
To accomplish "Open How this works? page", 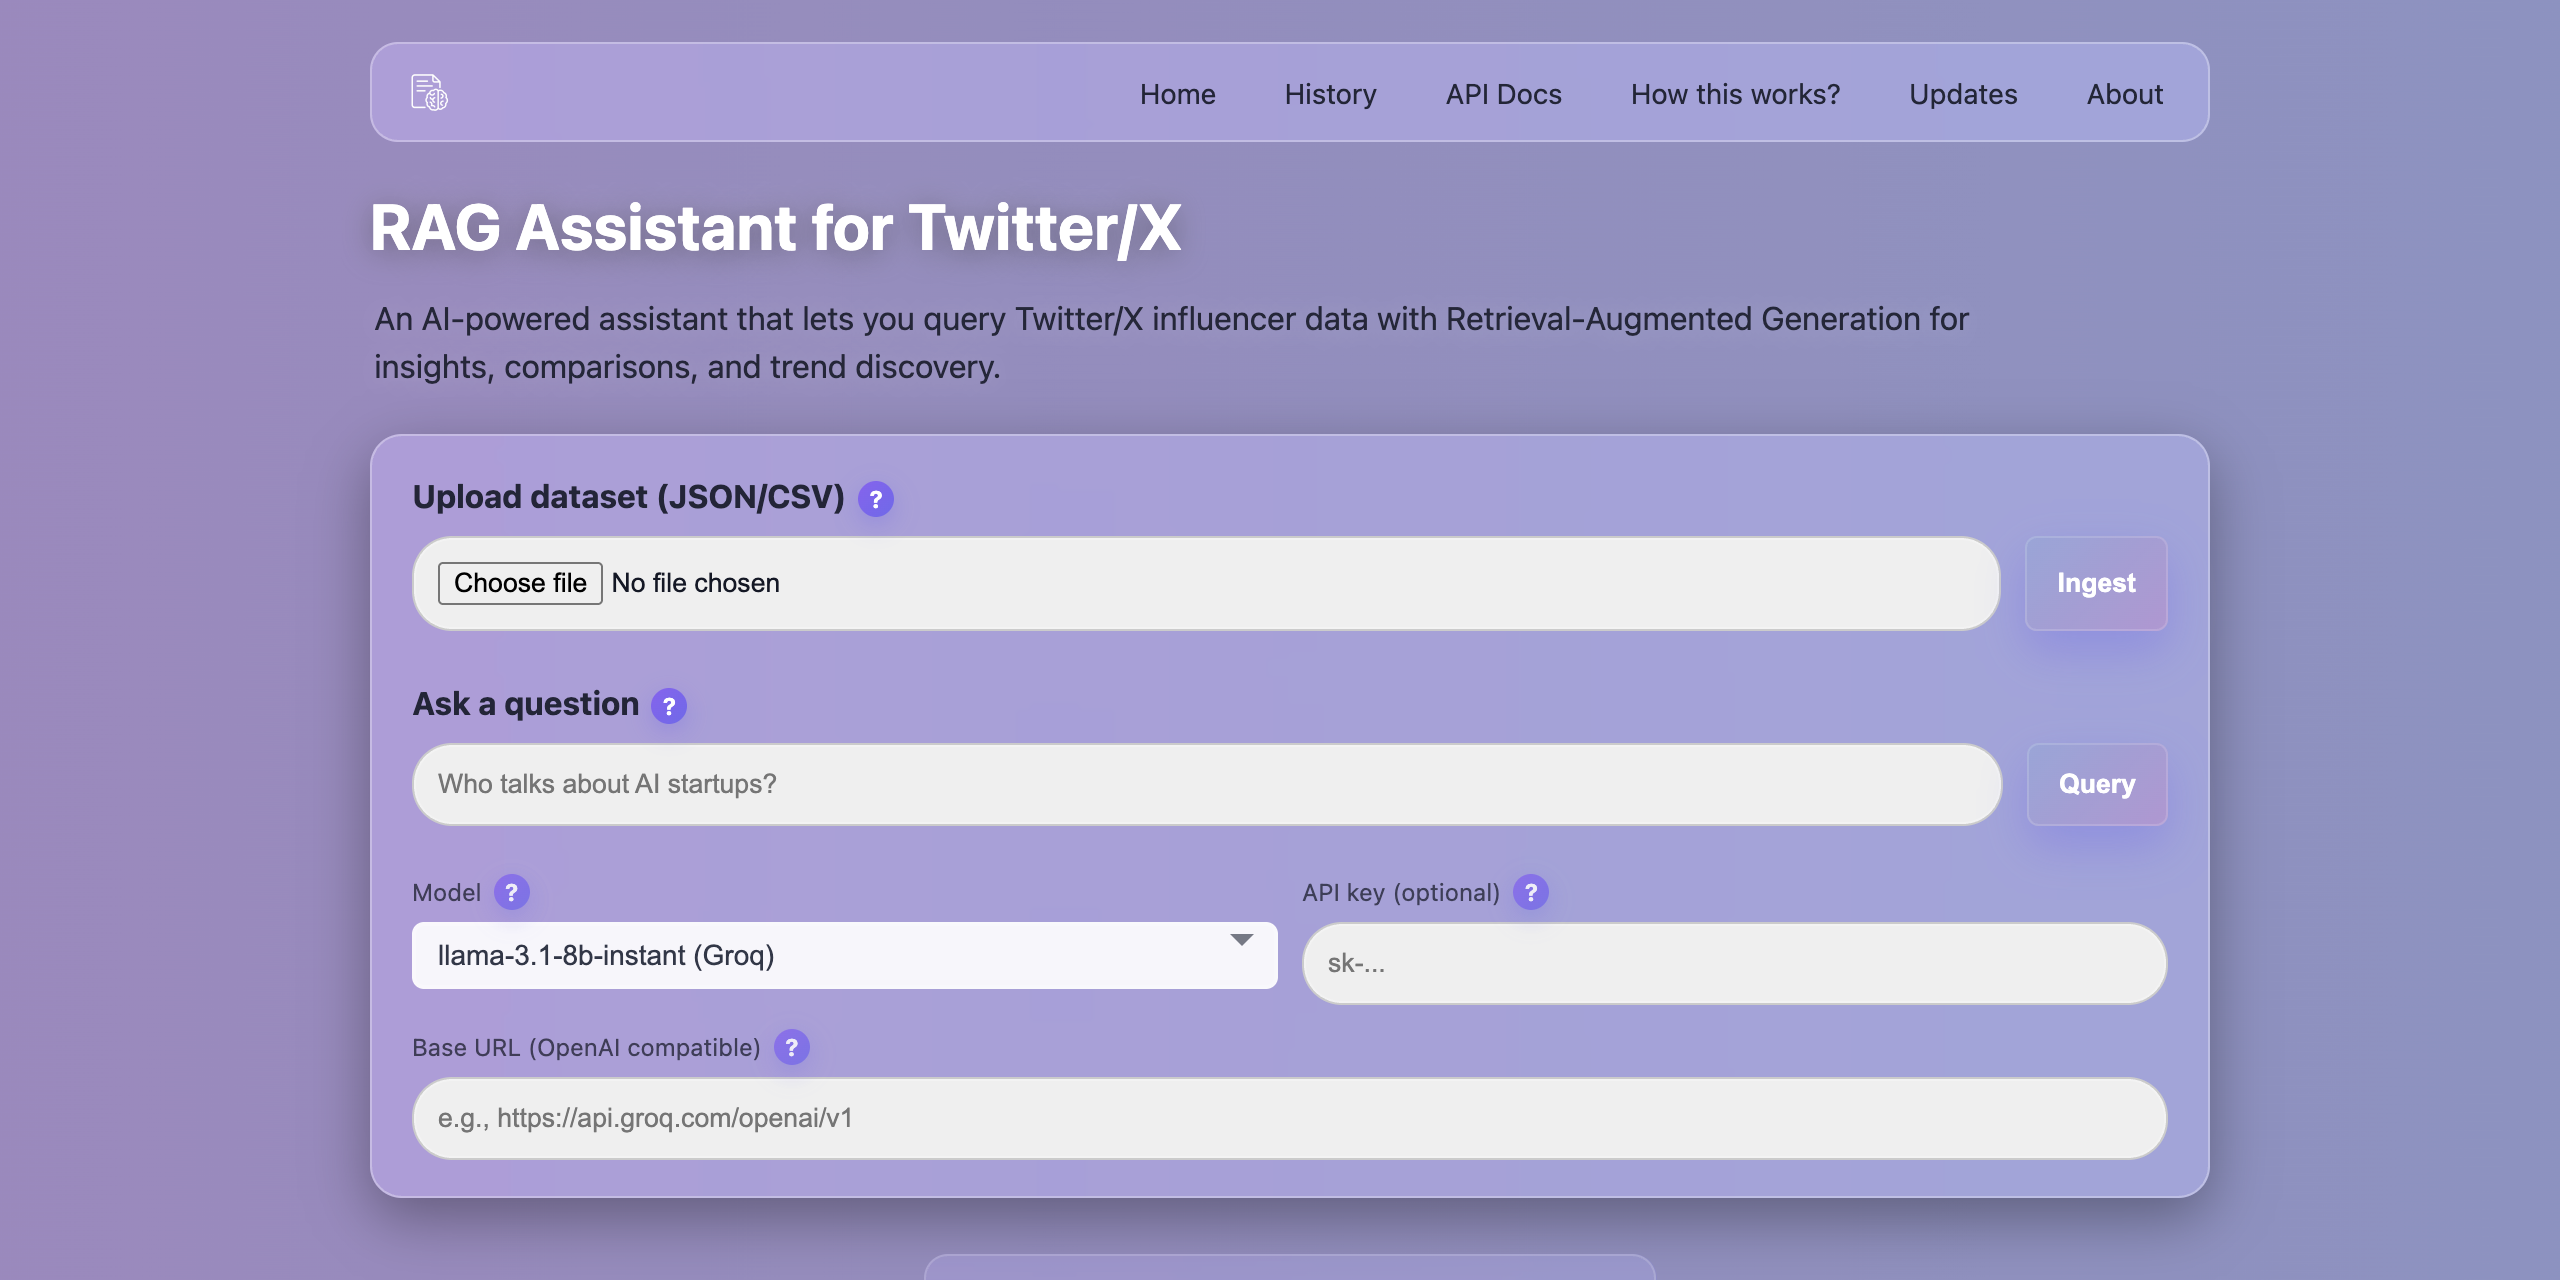I will click(x=1735, y=94).
